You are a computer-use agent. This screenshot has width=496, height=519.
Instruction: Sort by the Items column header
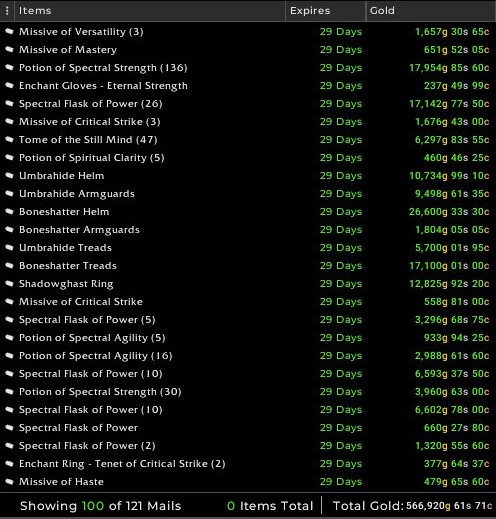coord(150,11)
